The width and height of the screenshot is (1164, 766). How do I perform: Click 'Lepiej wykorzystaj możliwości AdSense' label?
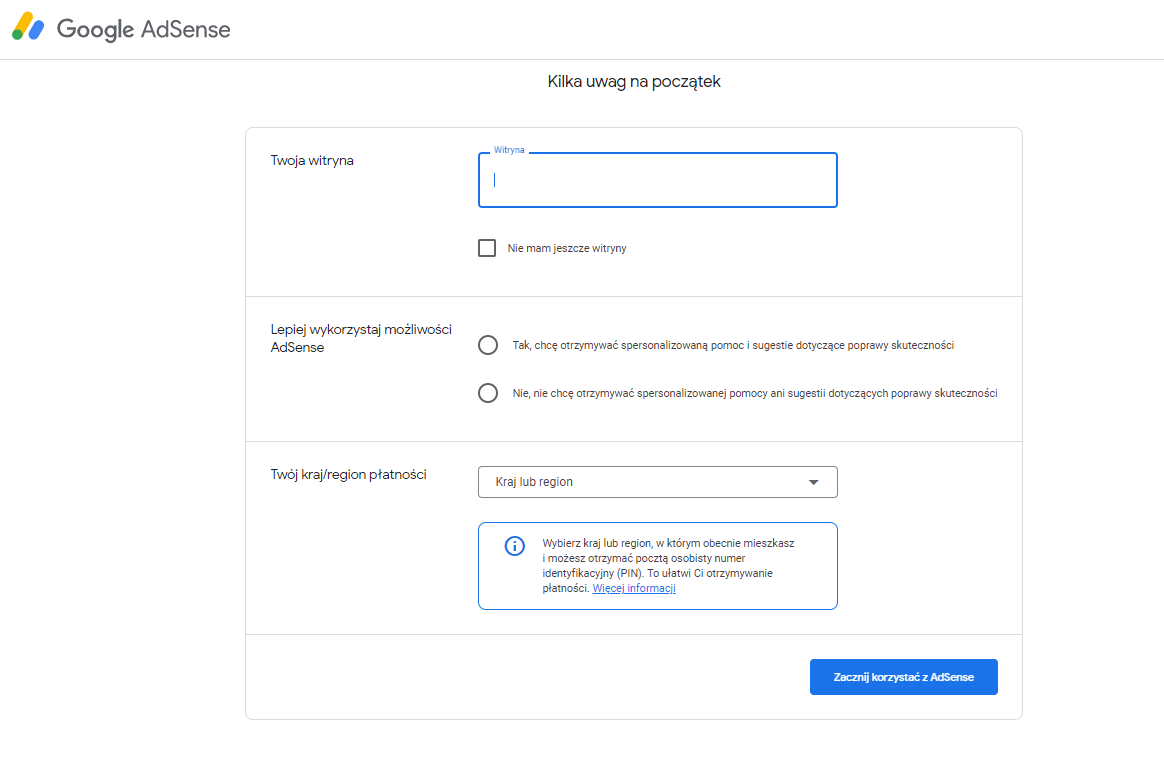click(361, 338)
